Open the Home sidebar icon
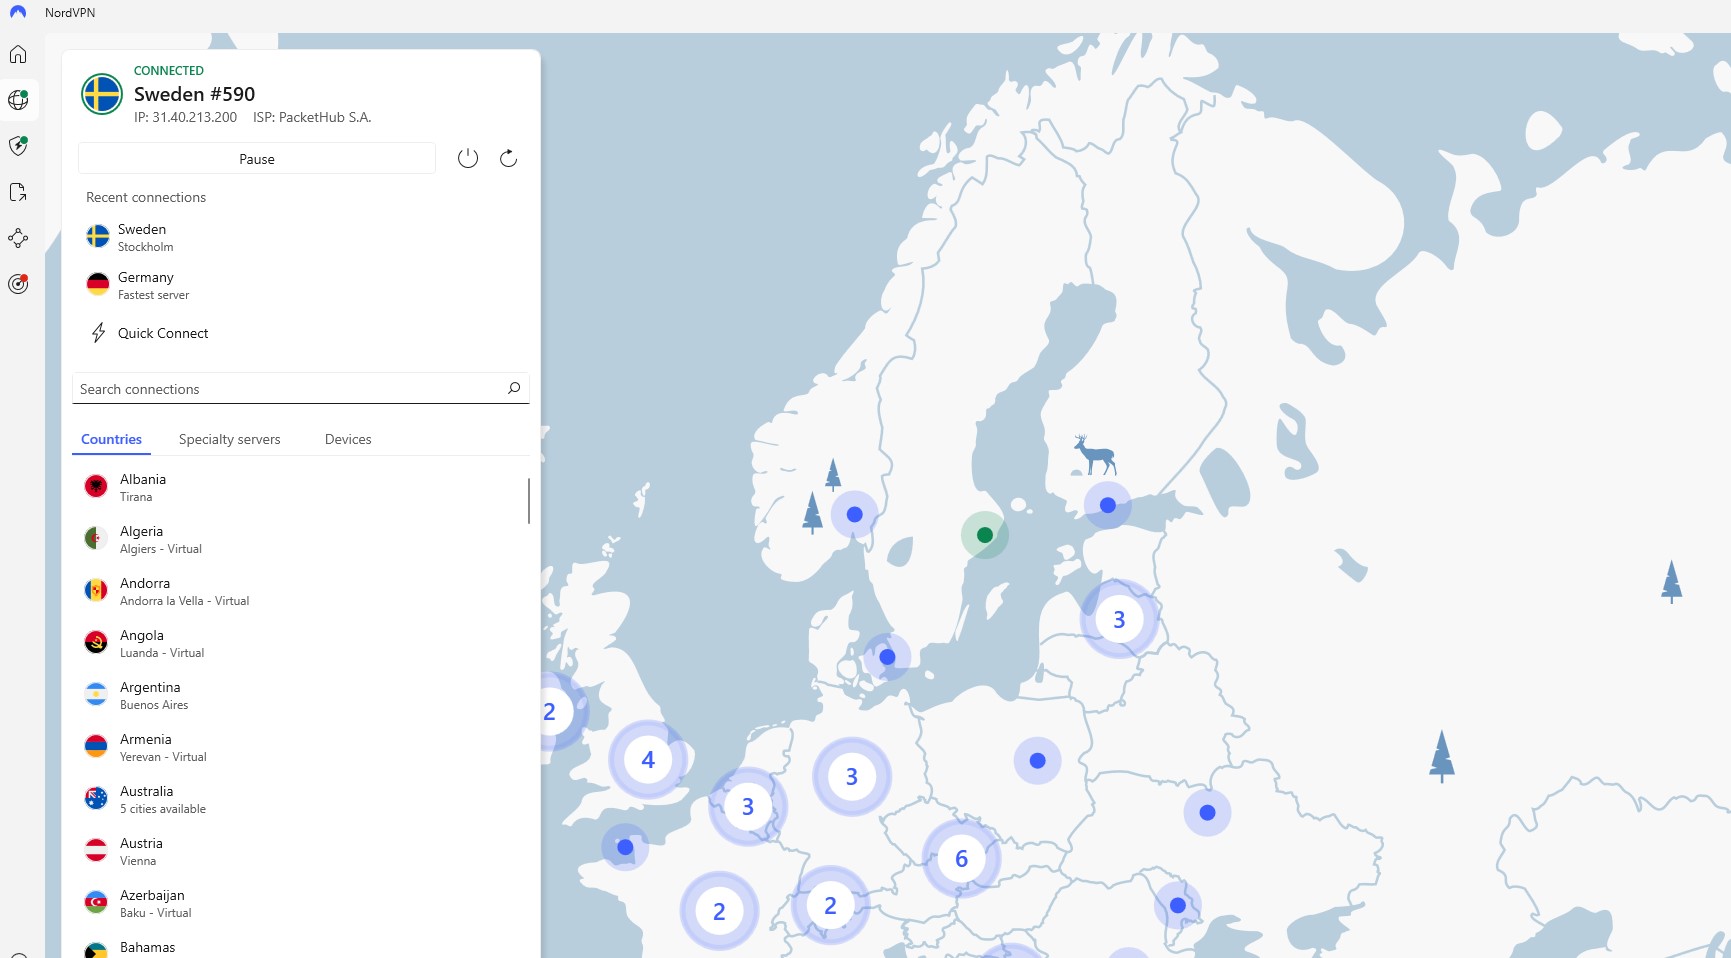Viewport: 1731px width, 958px height. coord(18,54)
